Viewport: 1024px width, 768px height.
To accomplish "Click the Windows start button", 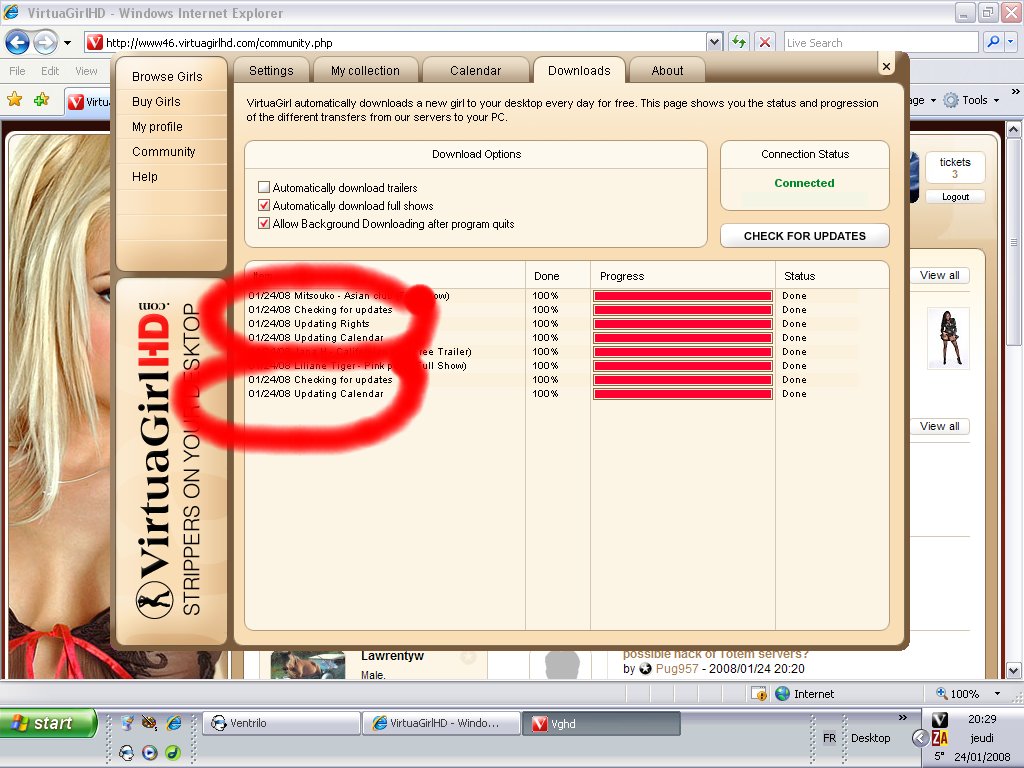I will 48,723.
